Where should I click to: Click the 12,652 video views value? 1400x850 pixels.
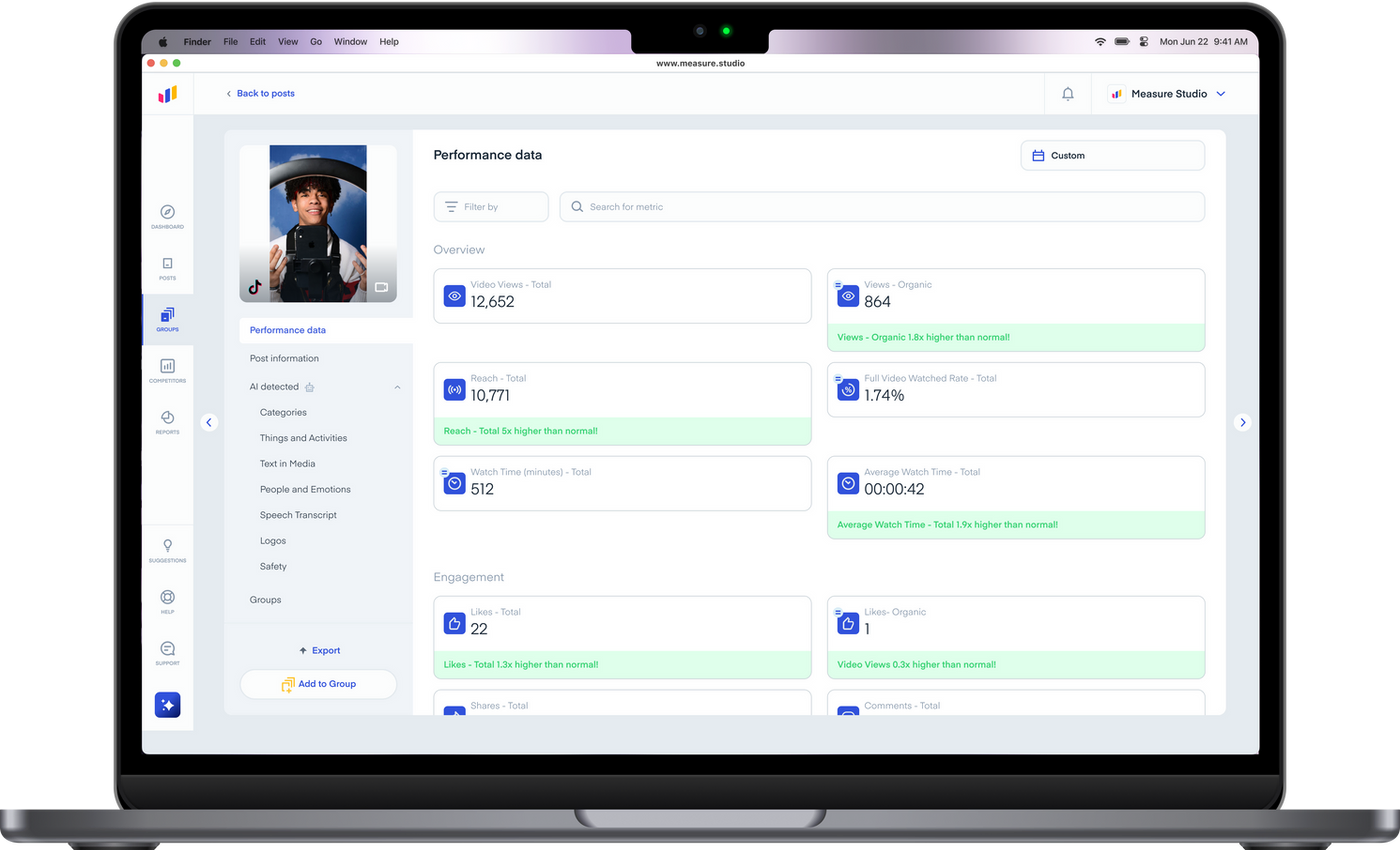pos(493,301)
